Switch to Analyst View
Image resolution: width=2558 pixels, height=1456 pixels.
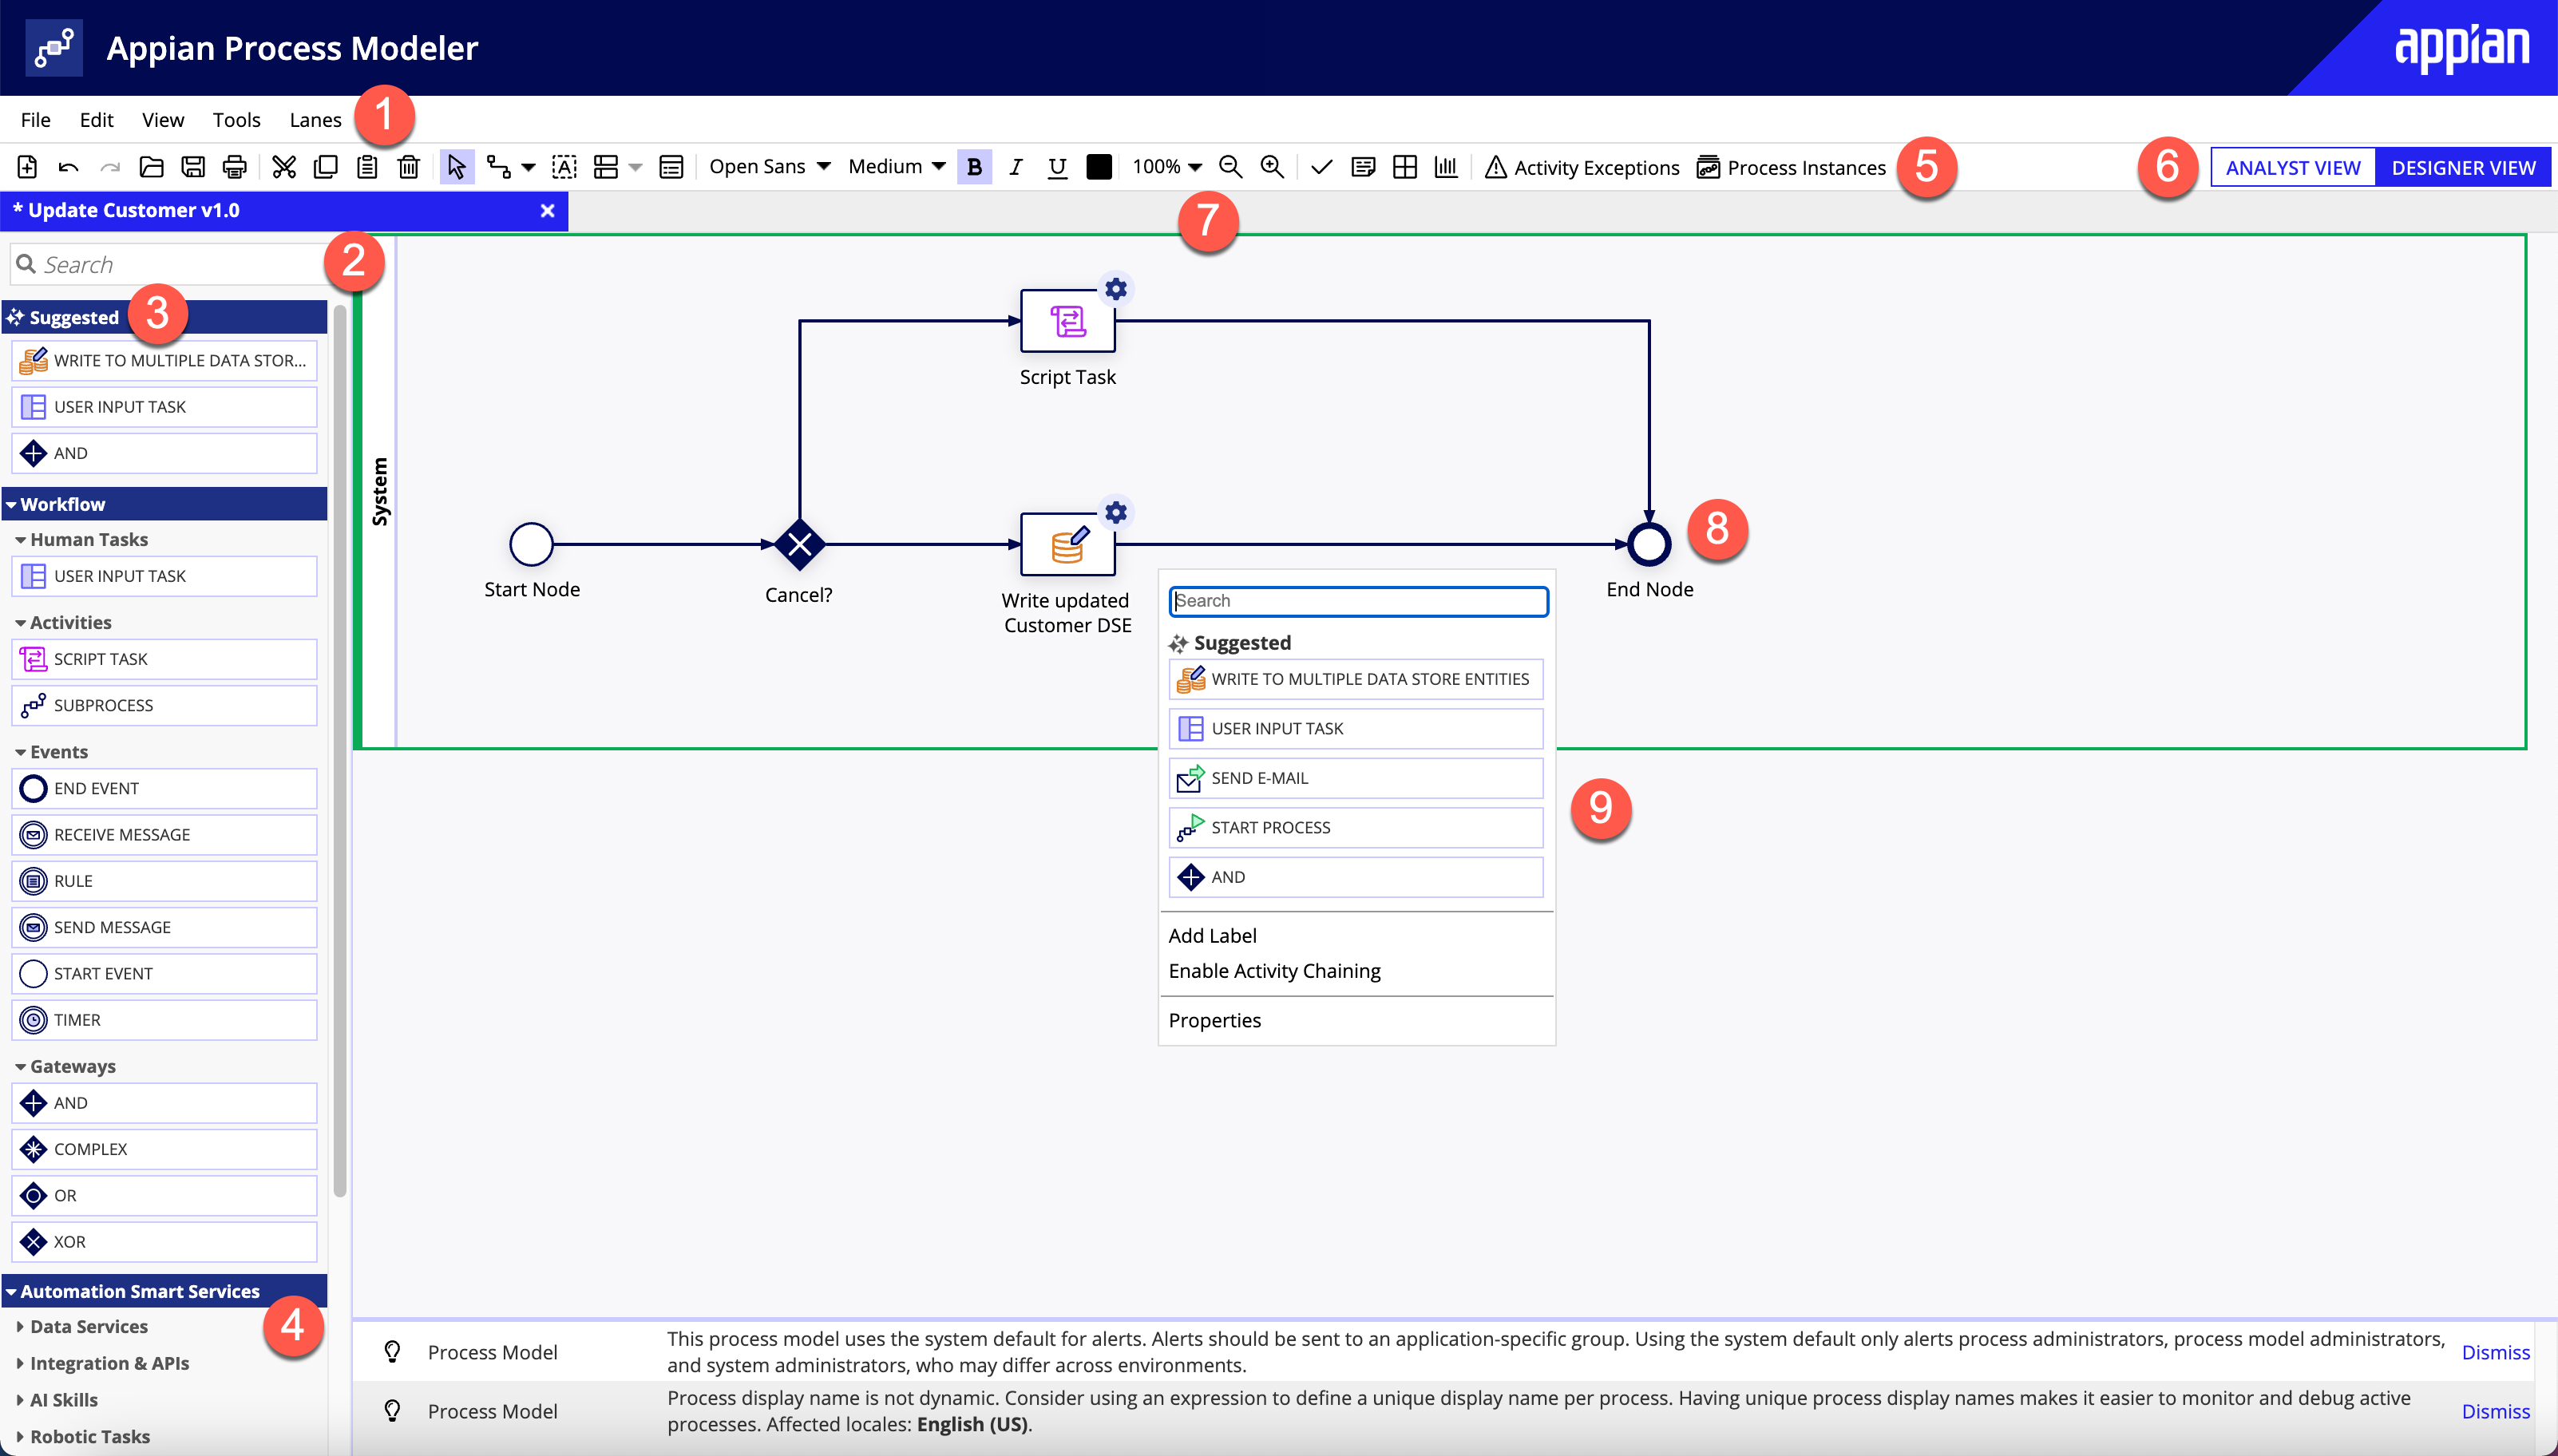(2293, 167)
